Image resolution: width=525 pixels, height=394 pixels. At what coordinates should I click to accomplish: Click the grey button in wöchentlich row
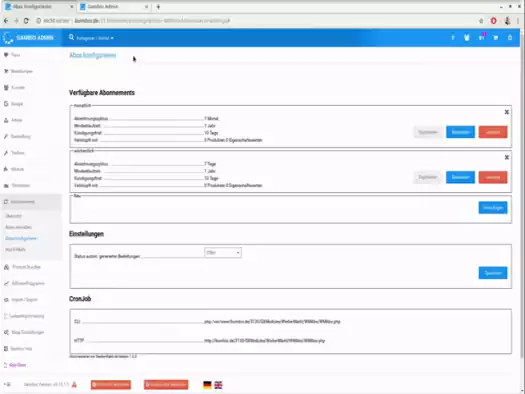pos(428,177)
